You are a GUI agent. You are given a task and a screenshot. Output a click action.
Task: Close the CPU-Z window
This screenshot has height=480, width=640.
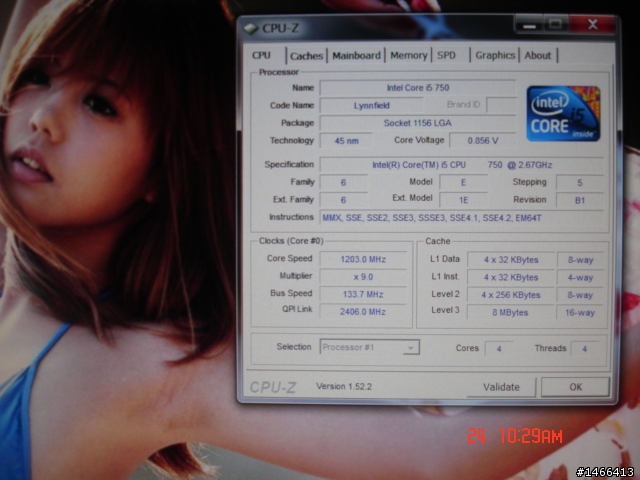593,25
